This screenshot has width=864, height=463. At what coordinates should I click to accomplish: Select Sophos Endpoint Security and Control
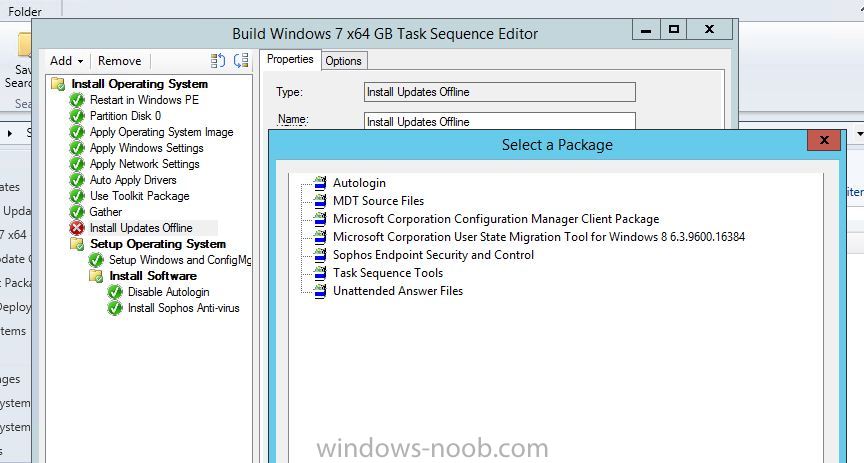434,255
